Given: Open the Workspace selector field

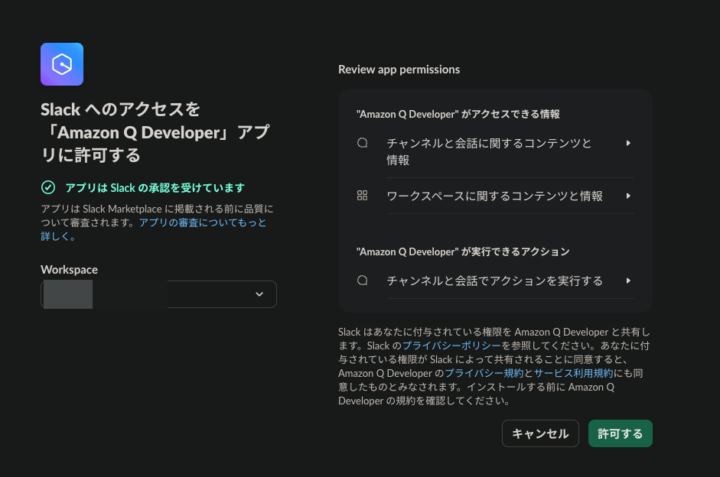Looking at the screenshot, I should point(158,294).
